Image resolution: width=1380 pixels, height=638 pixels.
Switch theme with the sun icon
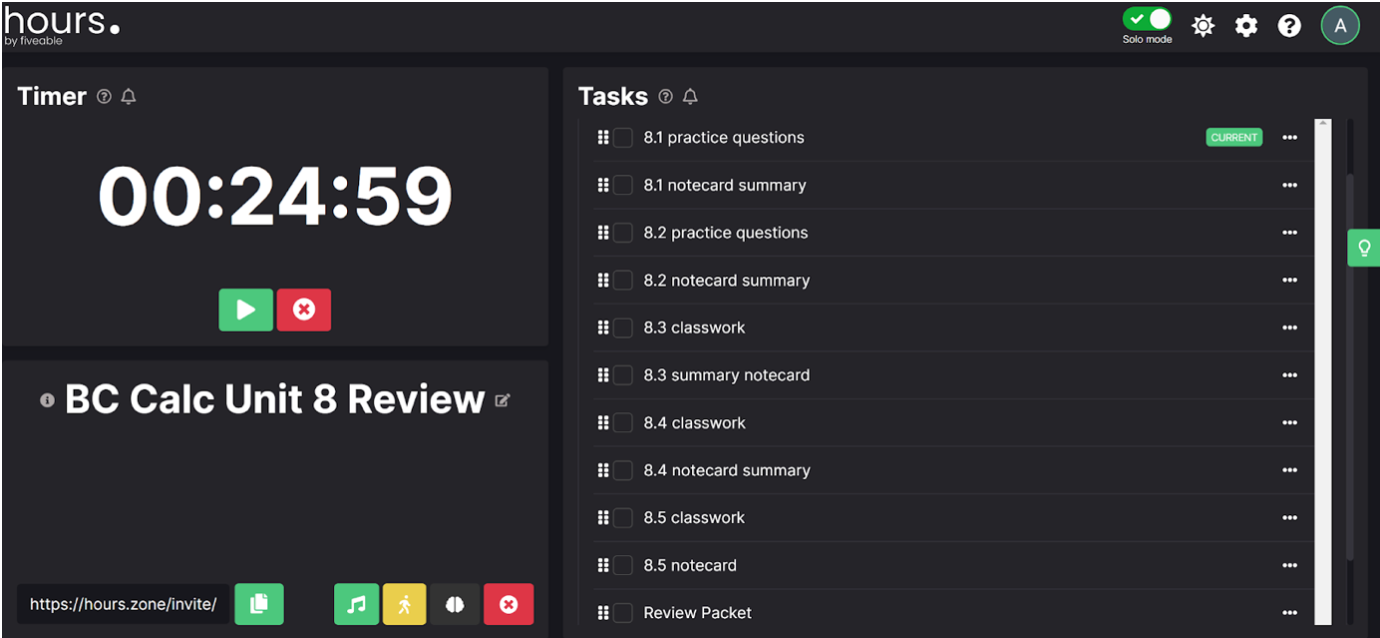1203,26
